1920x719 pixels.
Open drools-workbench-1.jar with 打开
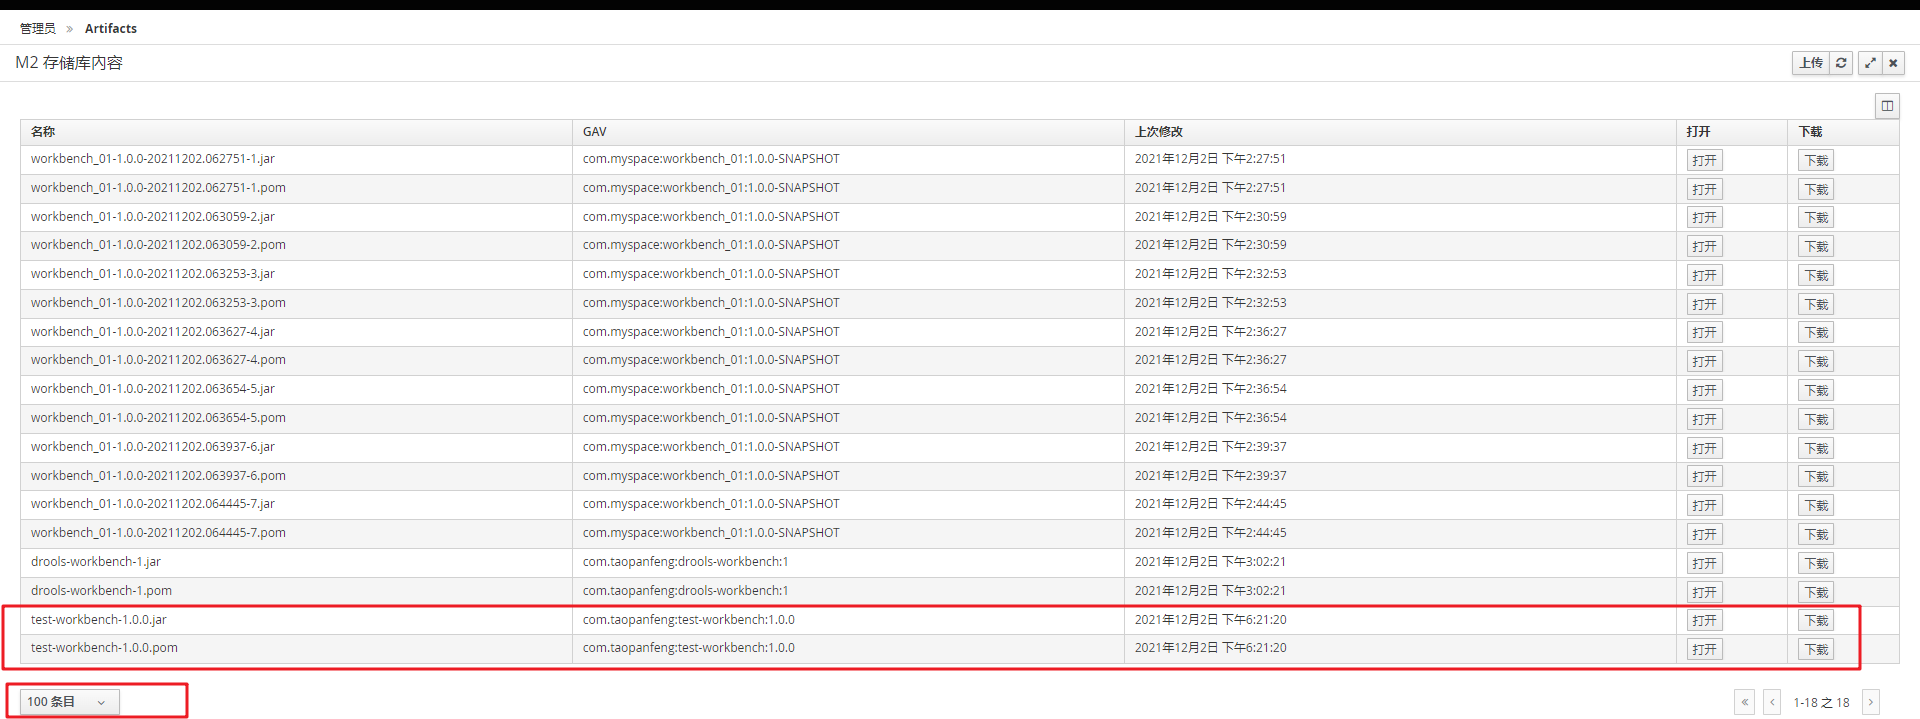tap(1705, 564)
